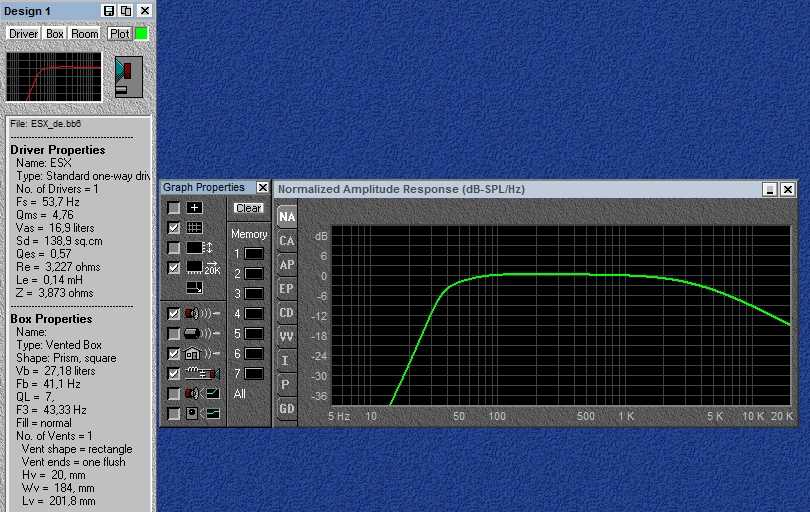Click the Plot button
The width and height of the screenshot is (810, 512).
coord(119,34)
